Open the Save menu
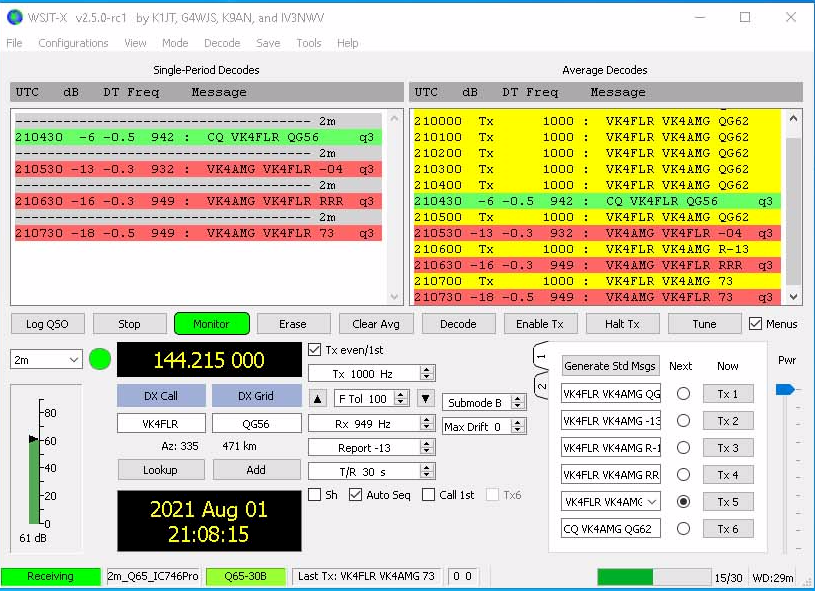This screenshot has height=591, width=815. (x=268, y=43)
